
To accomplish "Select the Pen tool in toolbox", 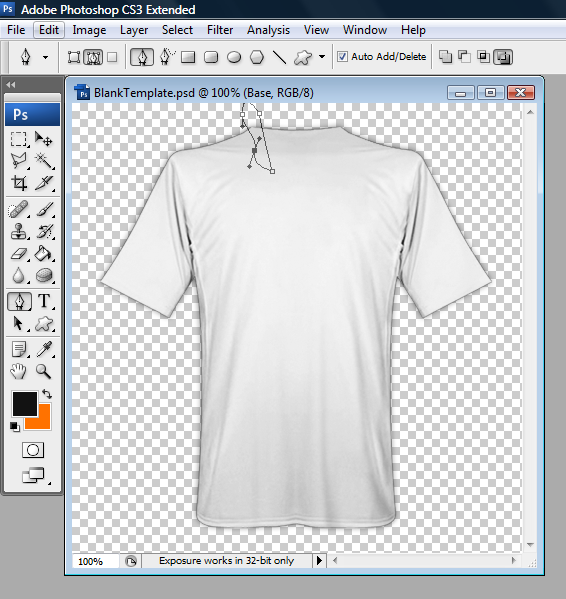I will (19, 301).
